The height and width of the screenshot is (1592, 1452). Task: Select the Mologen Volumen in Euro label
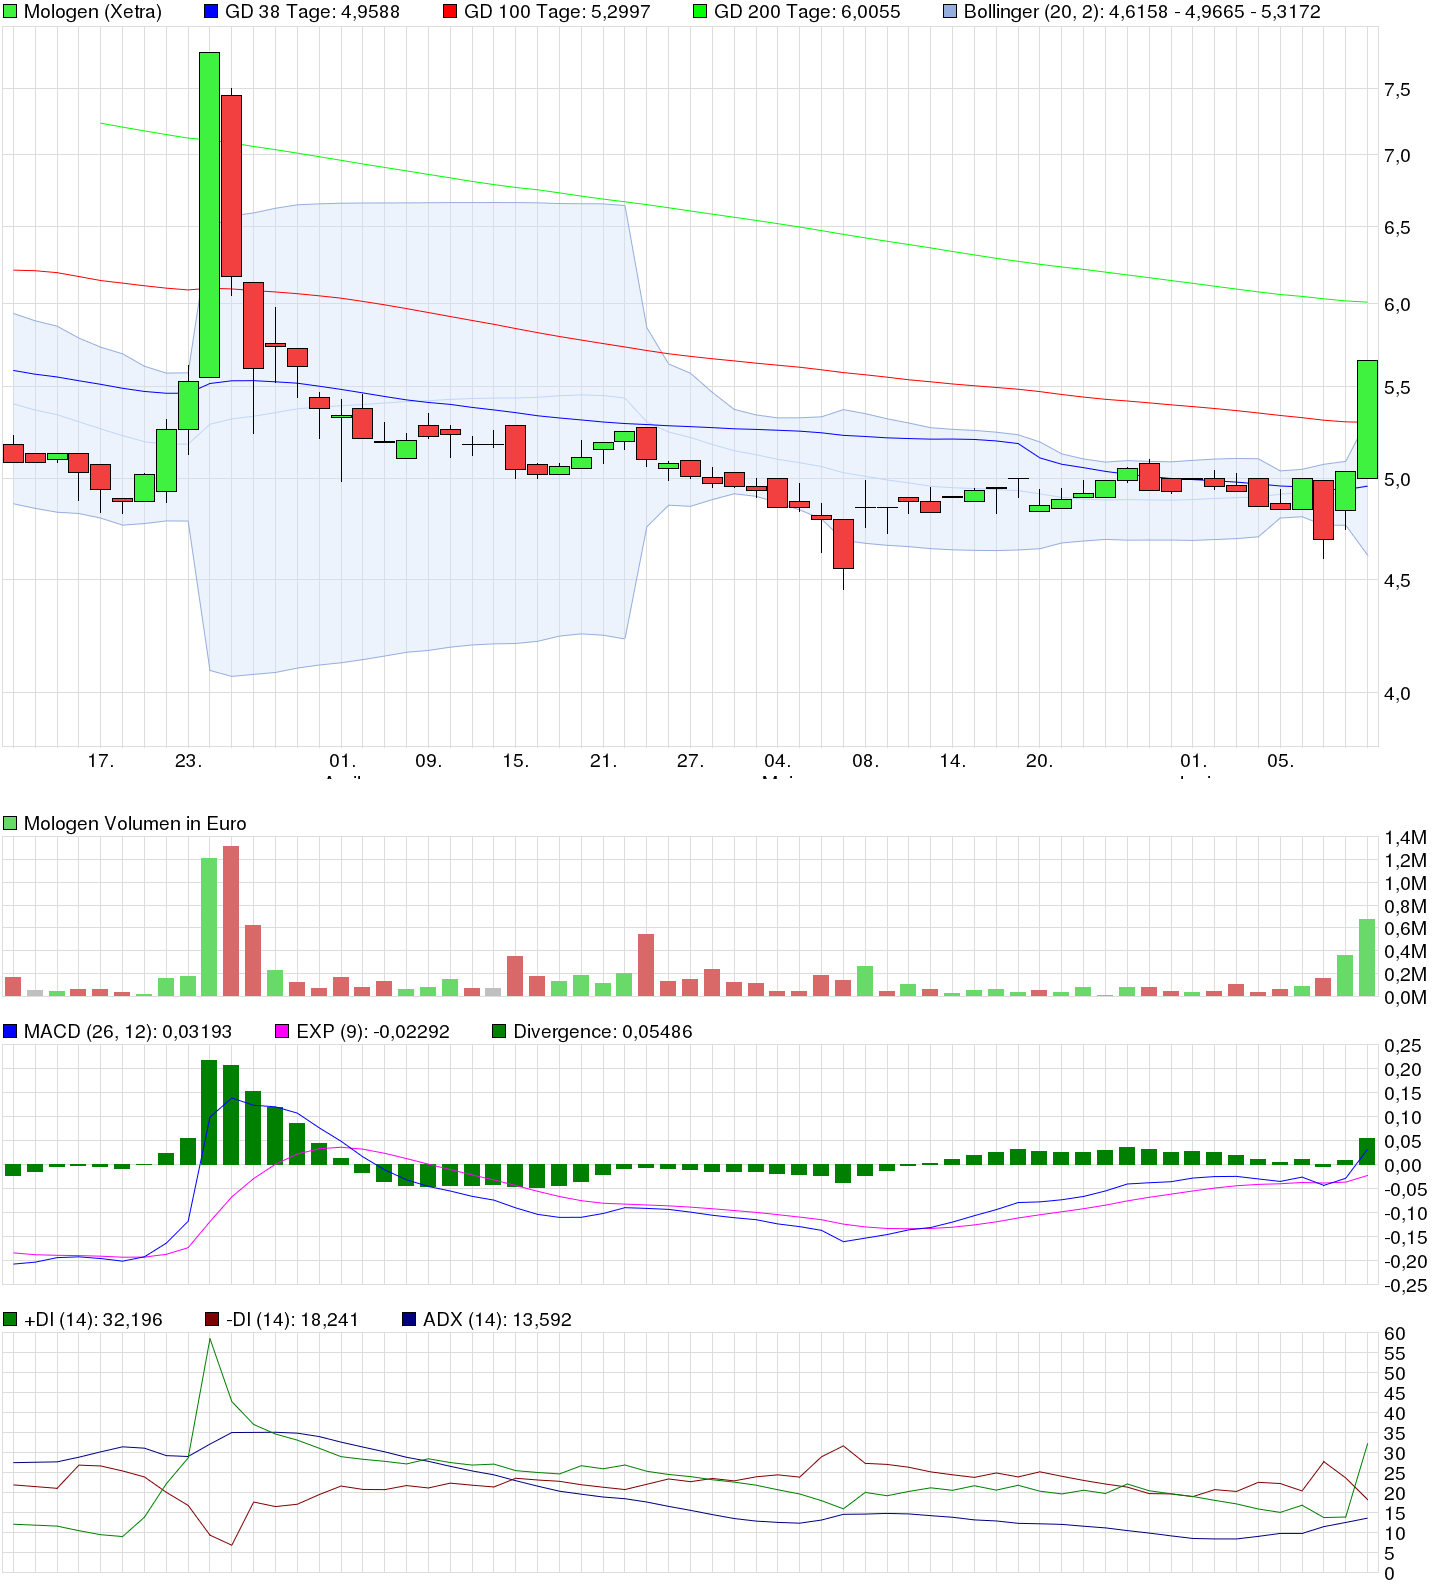134,823
